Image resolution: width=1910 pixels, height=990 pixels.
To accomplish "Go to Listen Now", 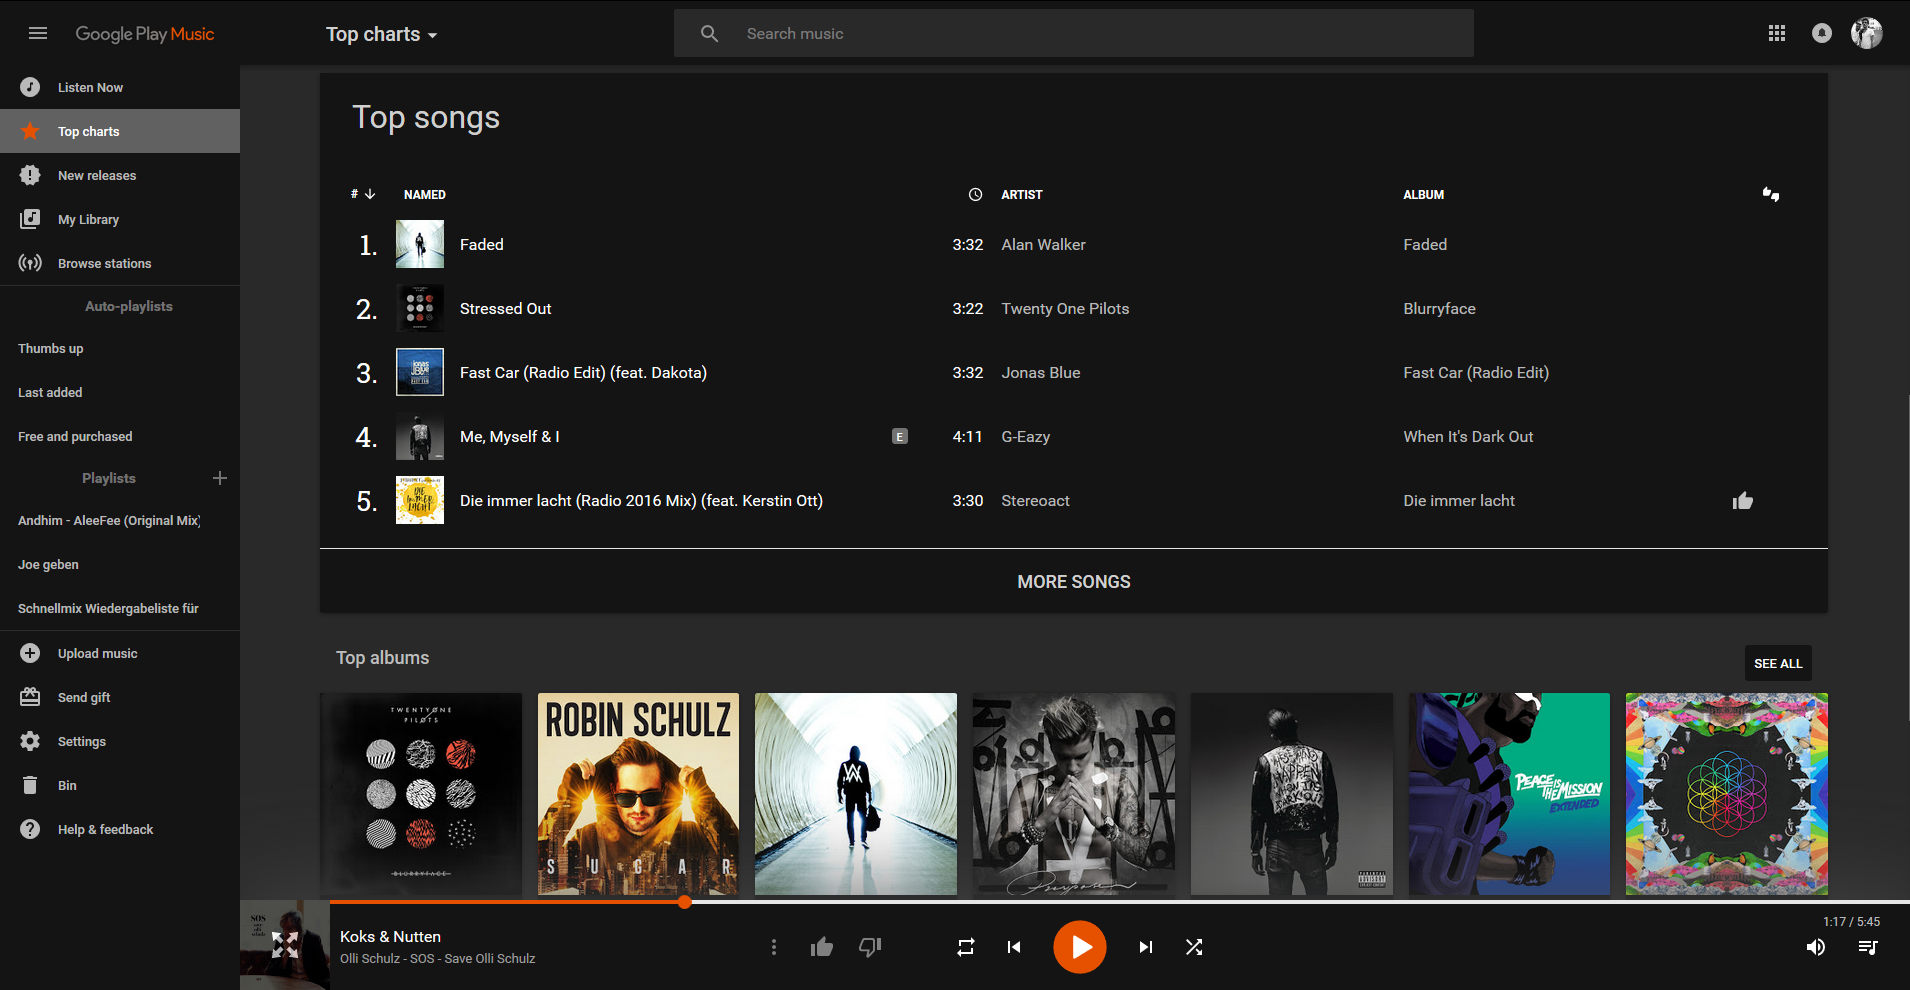I will (120, 87).
